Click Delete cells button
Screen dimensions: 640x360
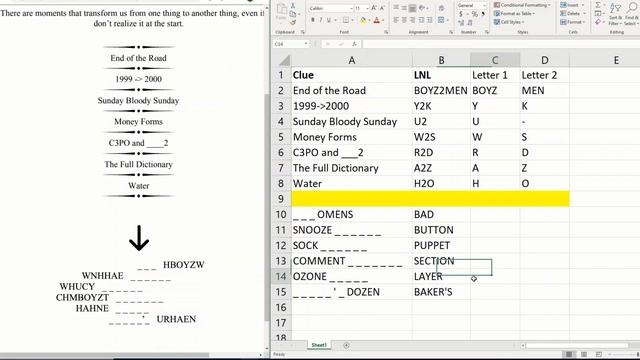pos(572,13)
